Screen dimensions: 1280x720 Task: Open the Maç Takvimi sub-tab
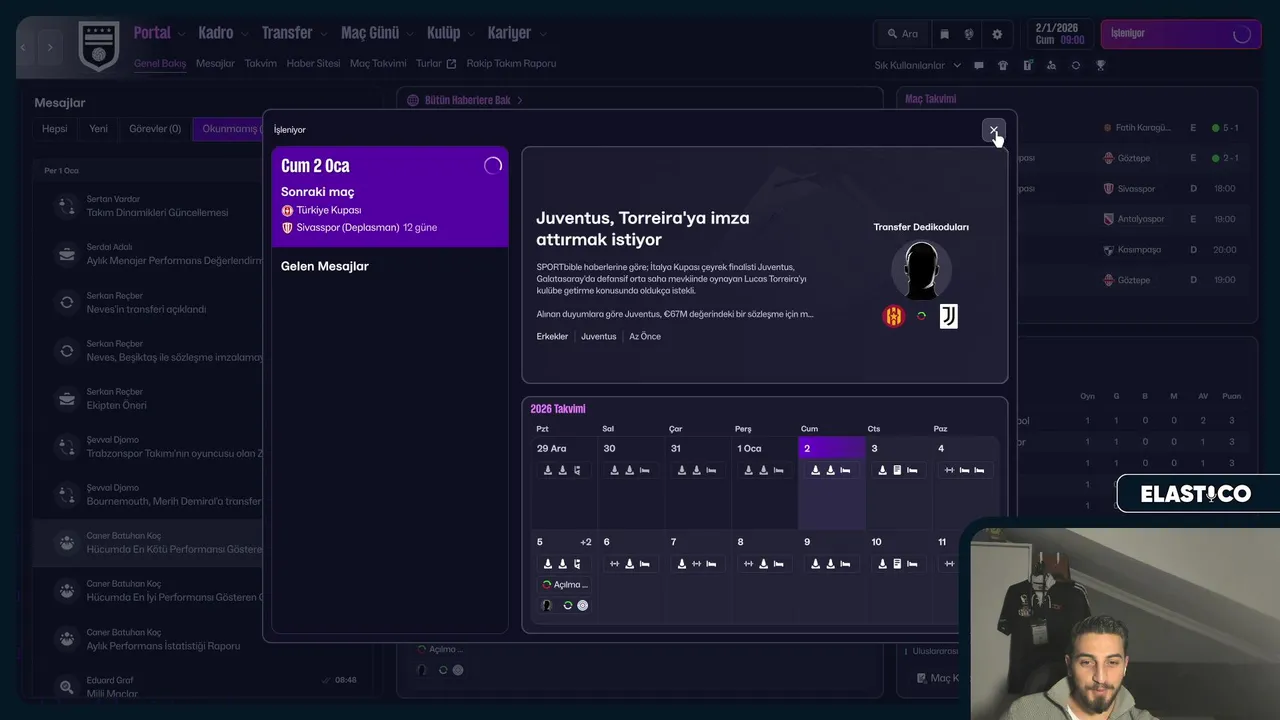click(x=378, y=63)
